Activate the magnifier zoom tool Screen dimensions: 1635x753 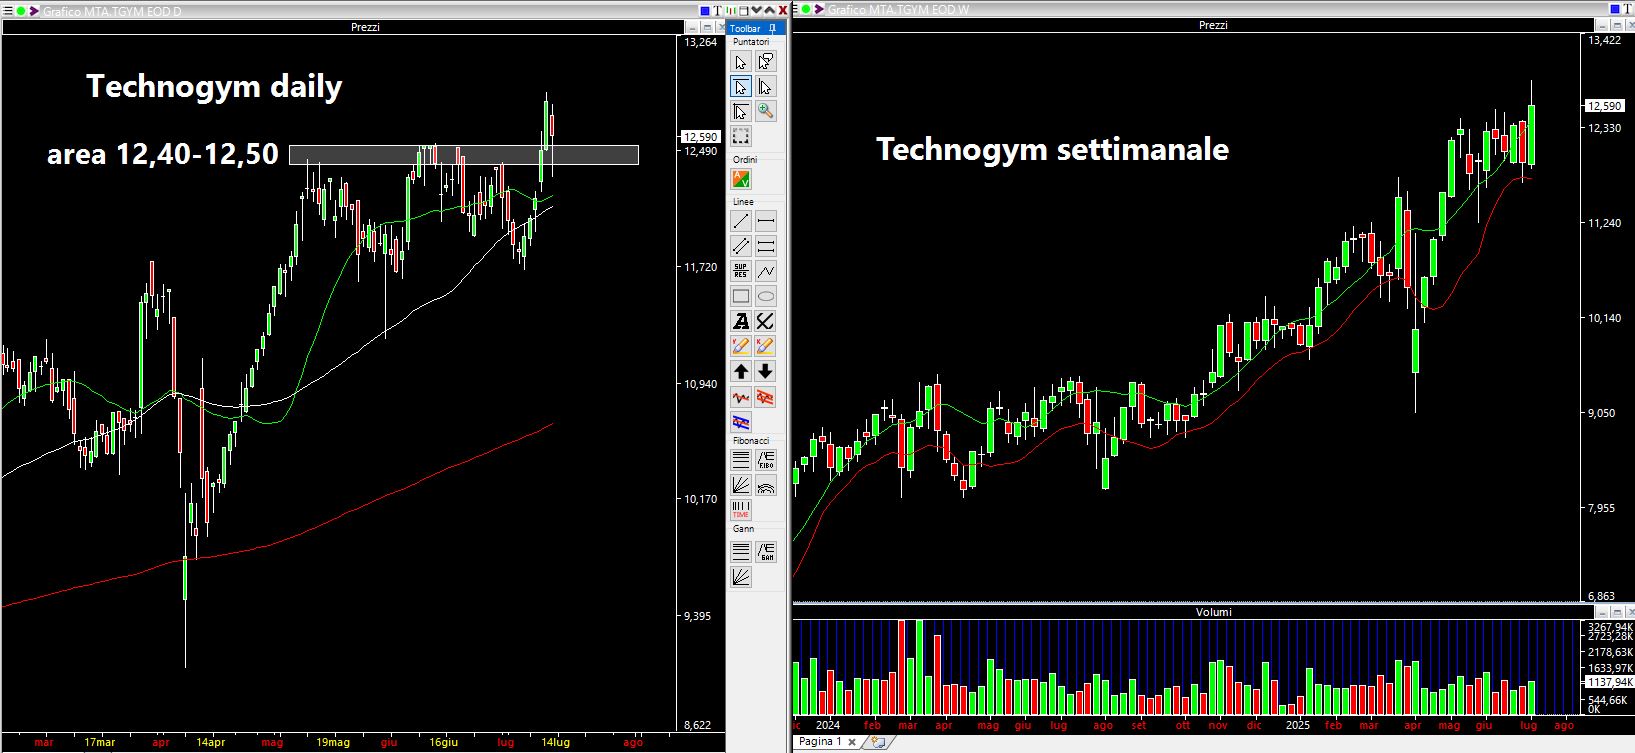pos(766,111)
